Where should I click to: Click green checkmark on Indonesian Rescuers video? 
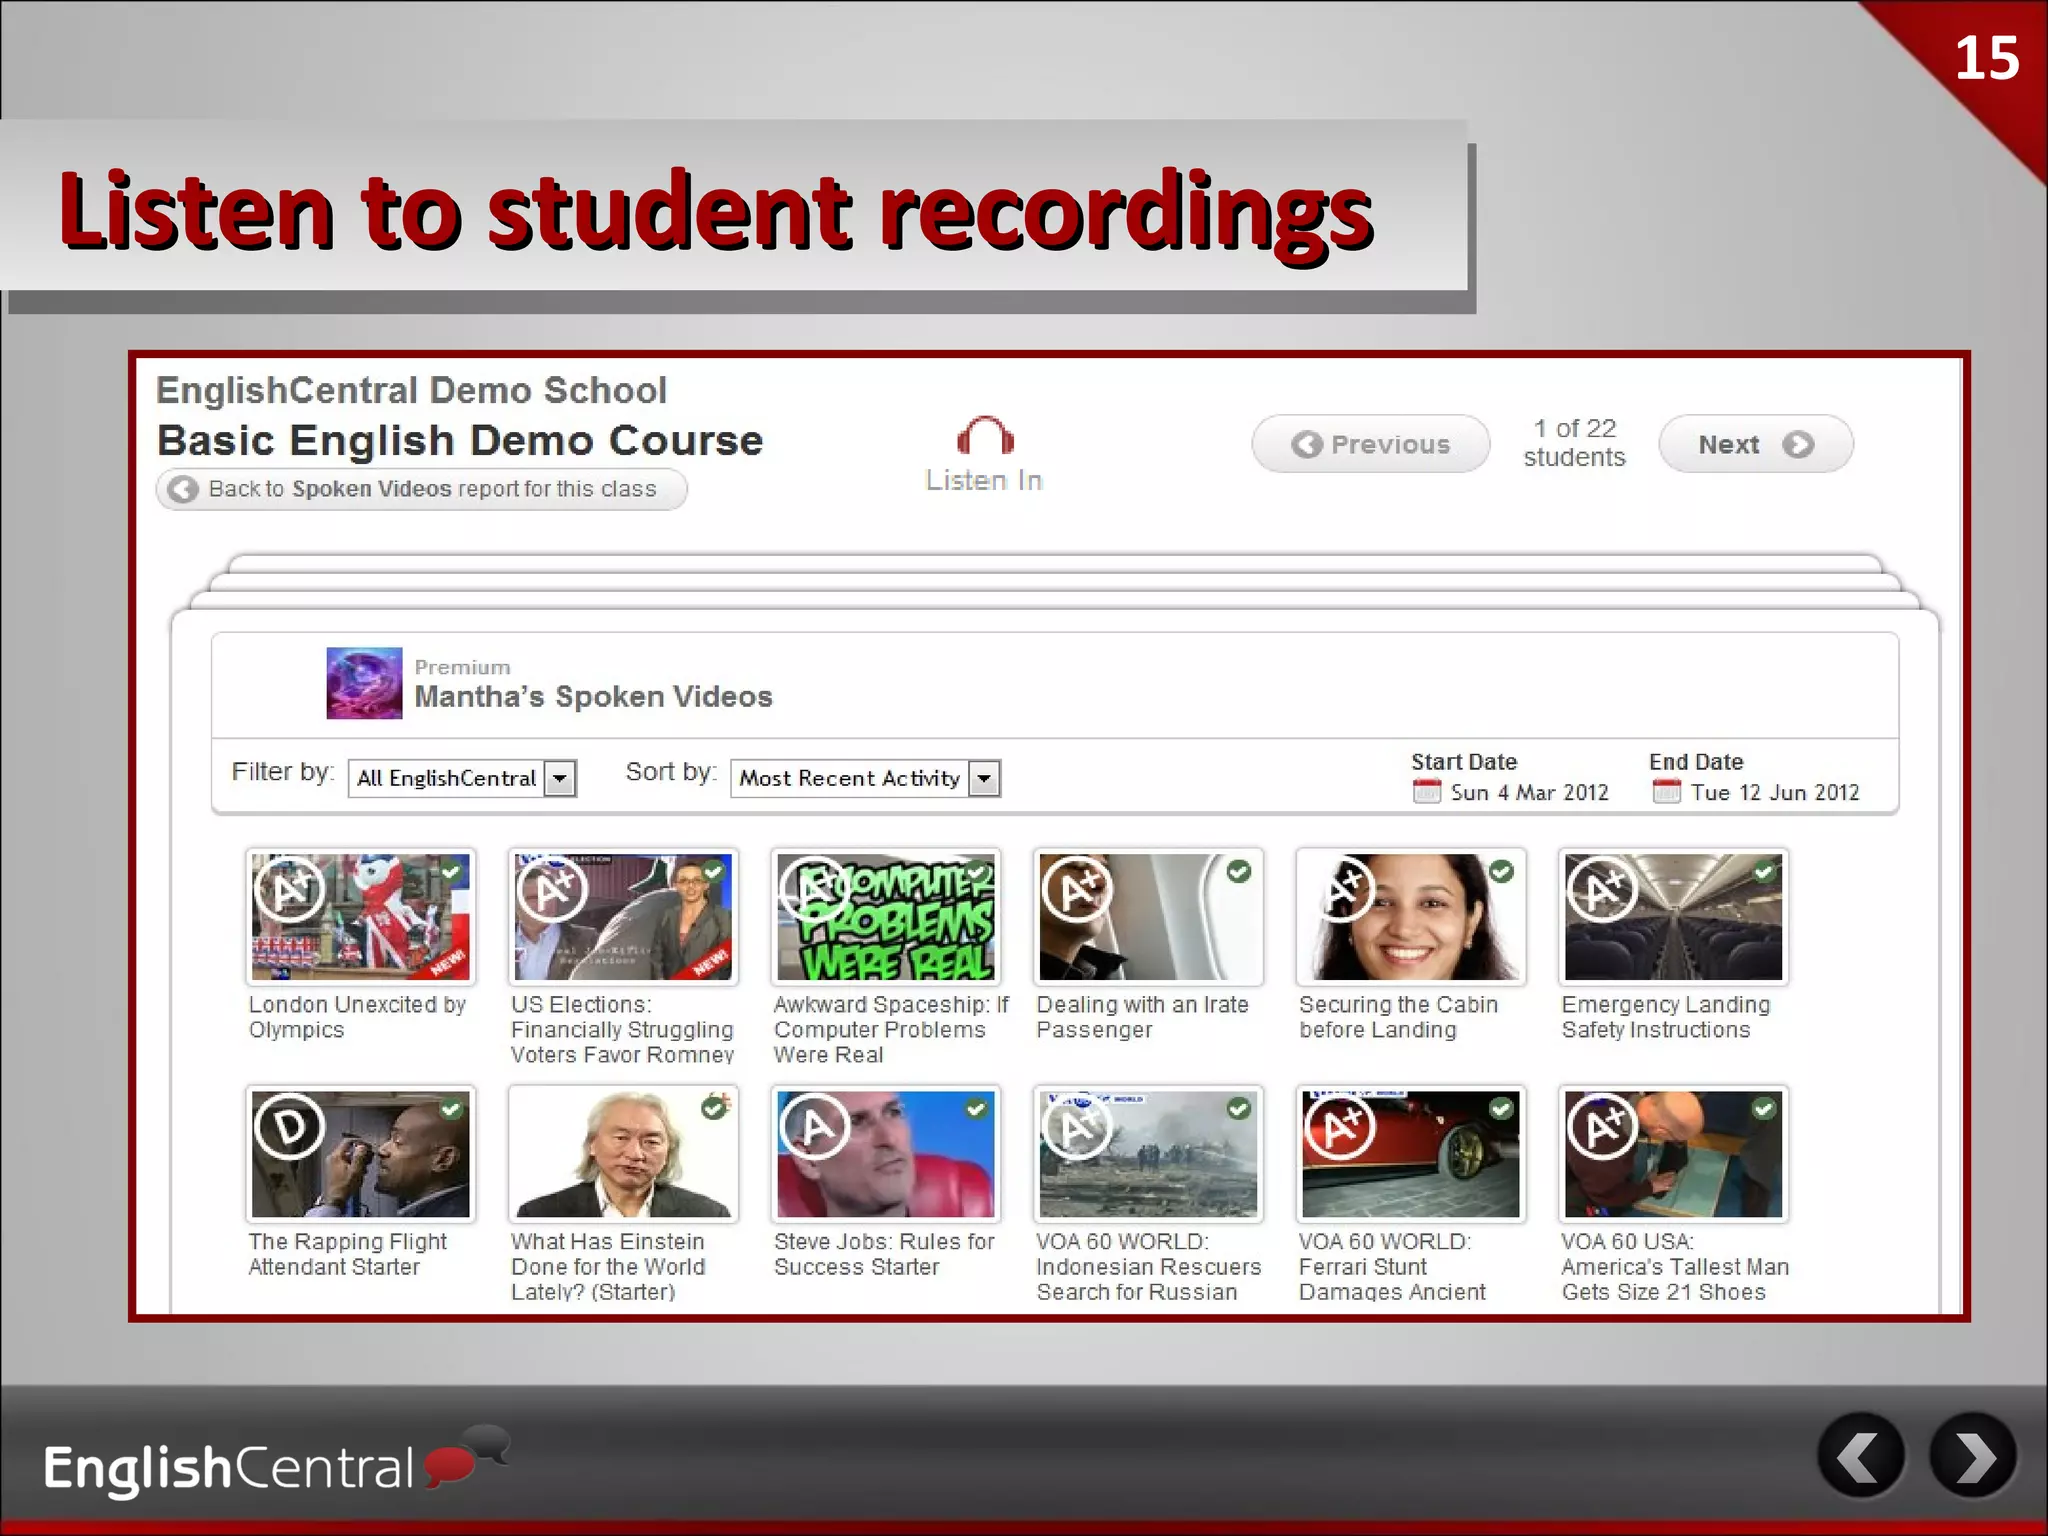1239,1109
